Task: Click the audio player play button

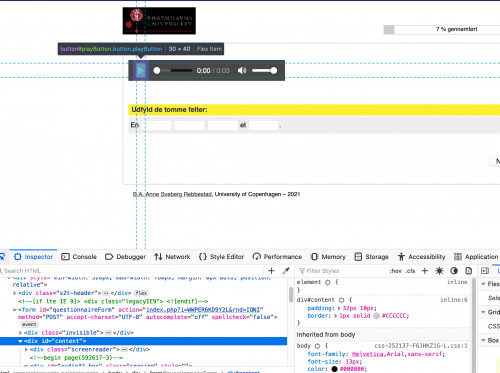Action: click(141, 70)
